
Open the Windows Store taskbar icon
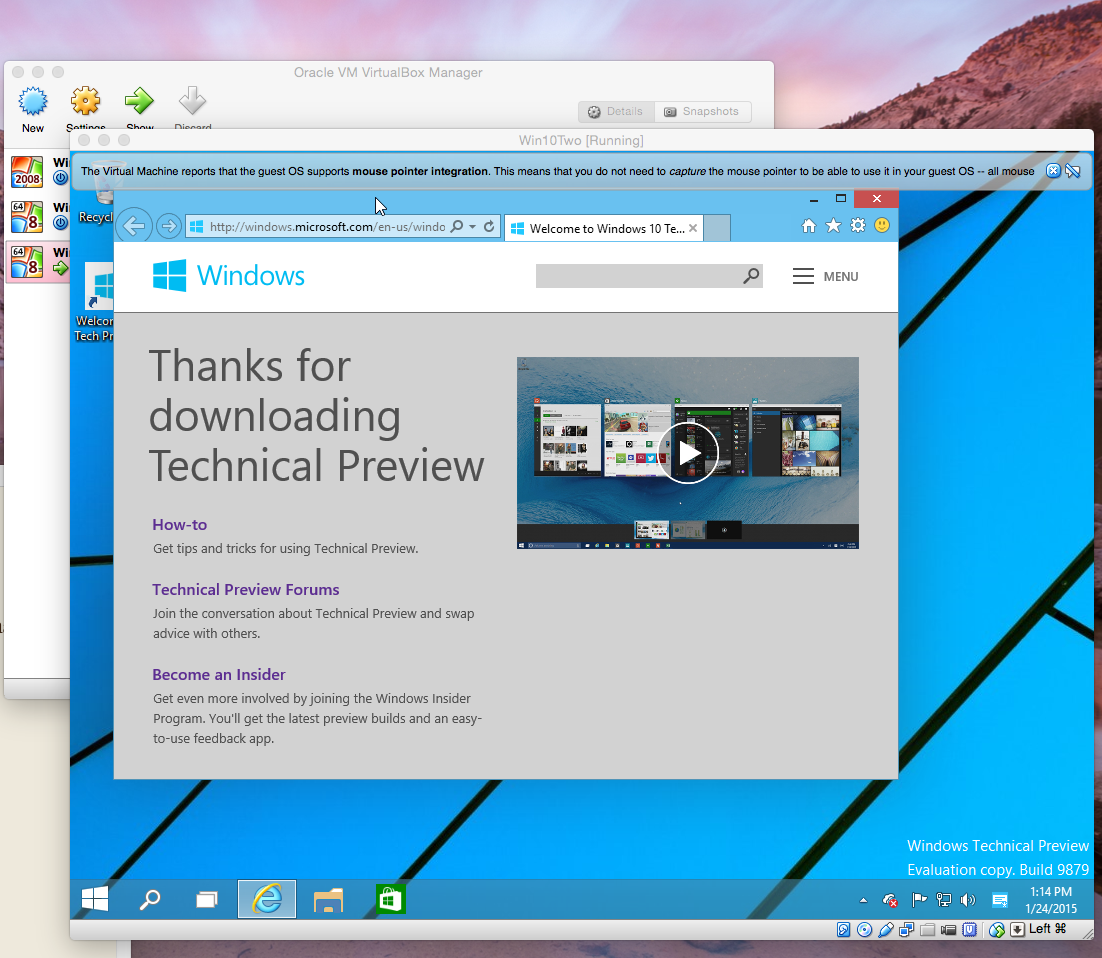click(x=389, y=900)
